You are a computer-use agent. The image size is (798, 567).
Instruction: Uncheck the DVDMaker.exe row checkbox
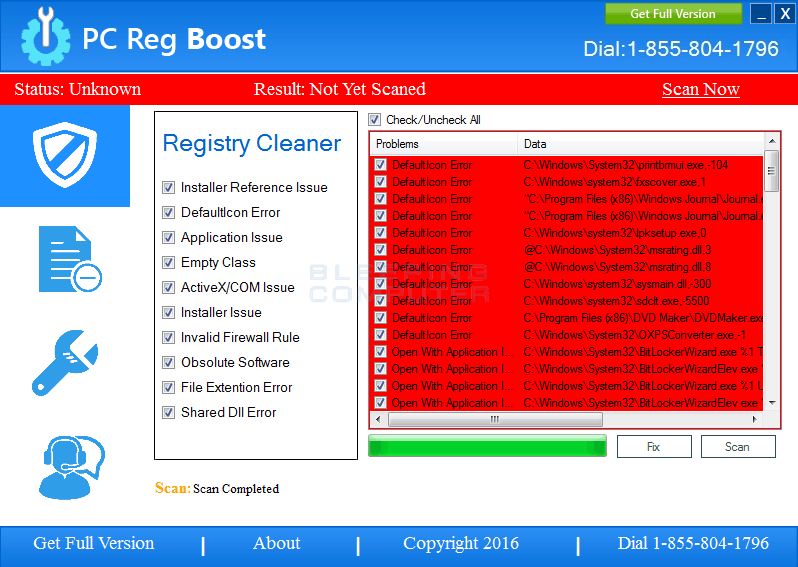380,318
